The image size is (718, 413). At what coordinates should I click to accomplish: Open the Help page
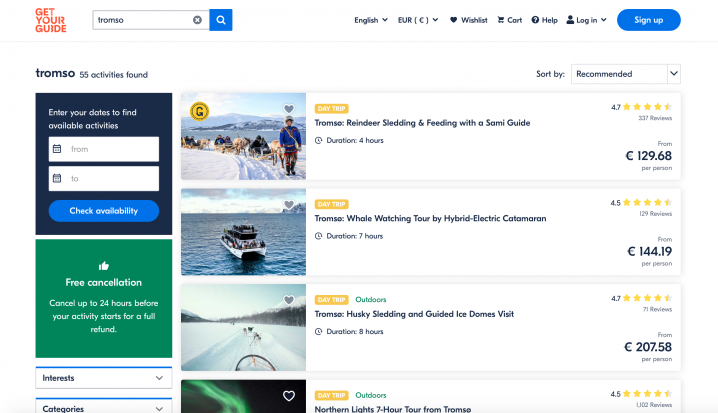(544, 20)
